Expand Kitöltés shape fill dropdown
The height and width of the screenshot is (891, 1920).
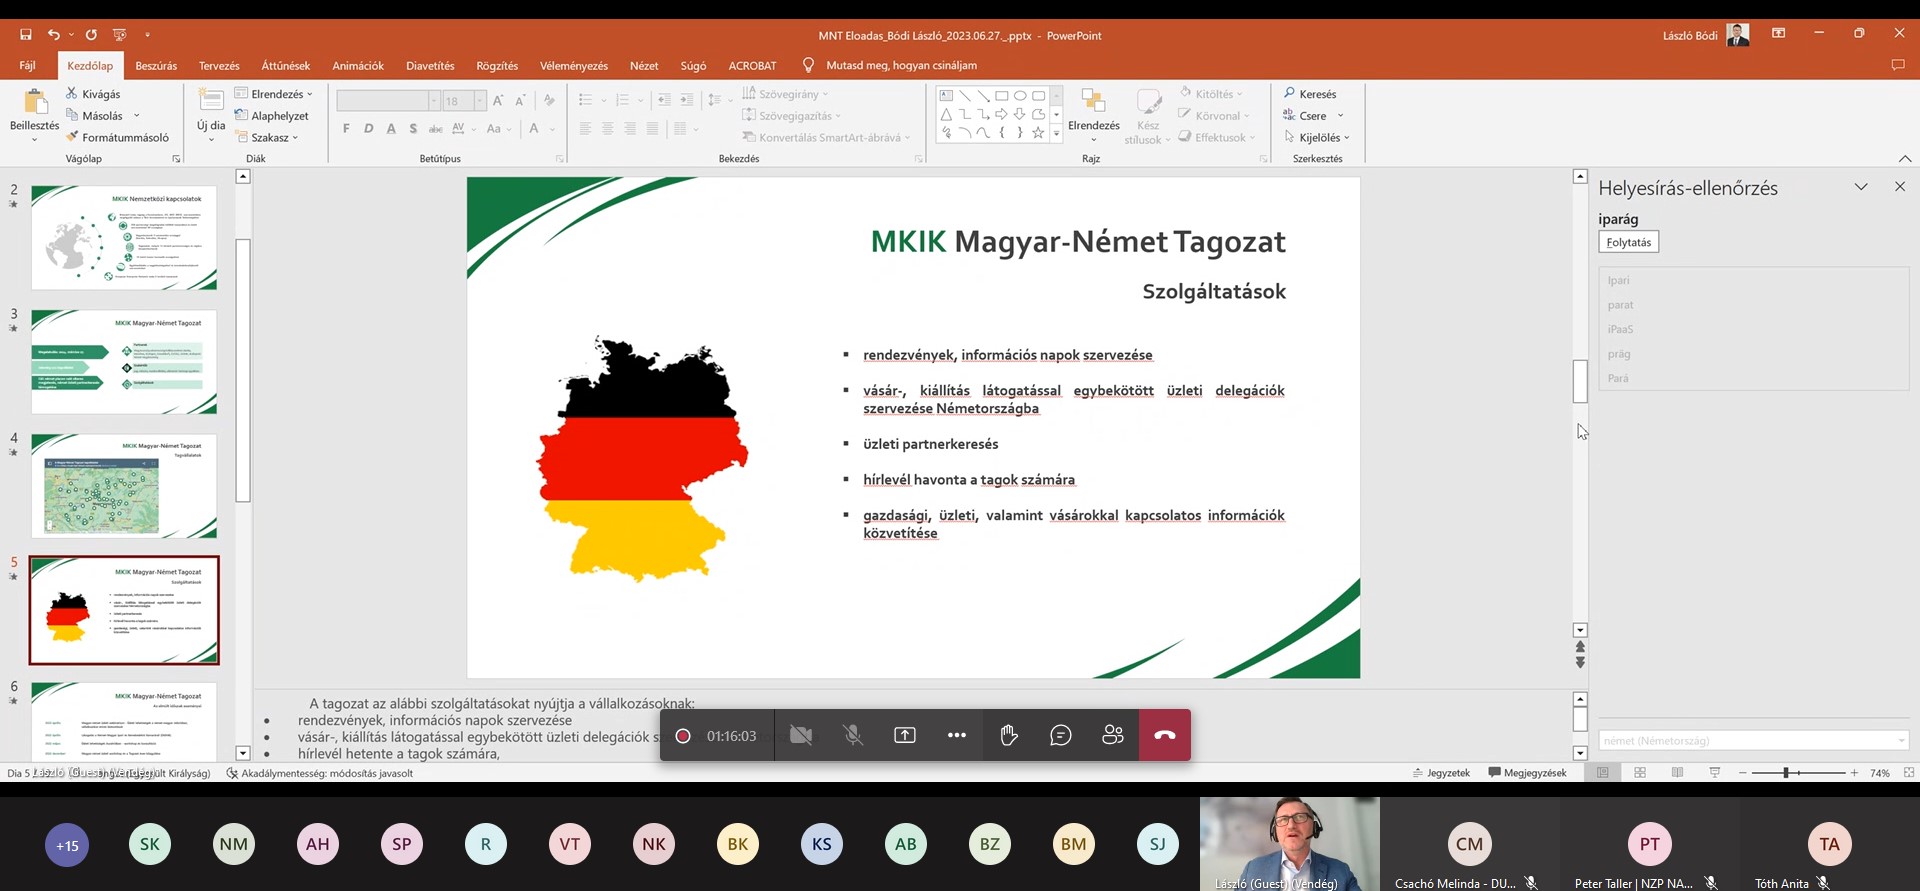tap(1211, 94)
